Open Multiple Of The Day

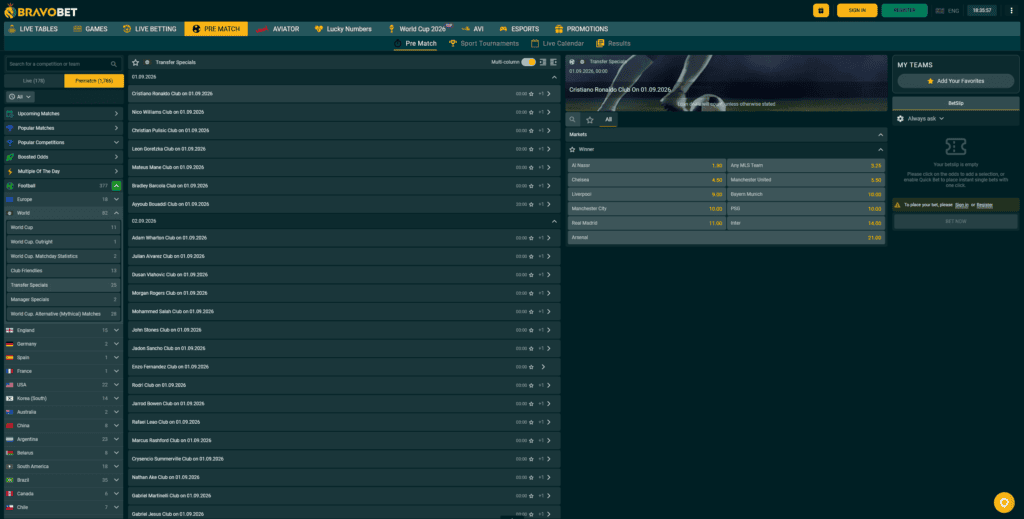(x=63, y=171)
